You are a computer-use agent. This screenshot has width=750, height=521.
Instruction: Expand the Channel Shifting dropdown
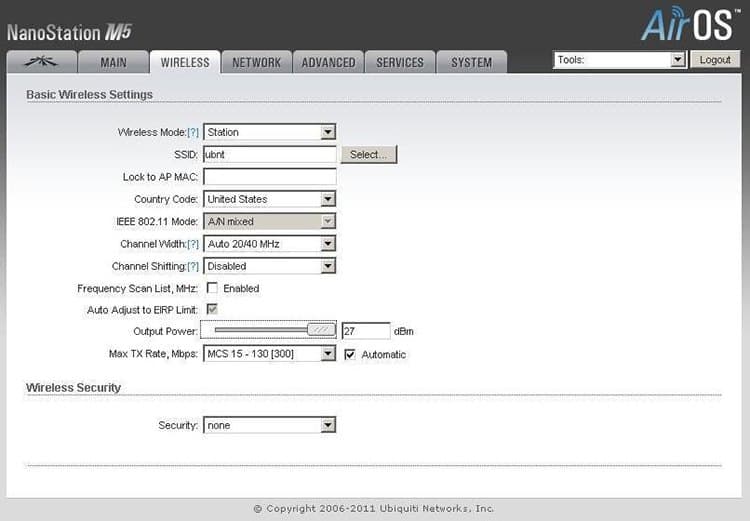tap(270, 266)
